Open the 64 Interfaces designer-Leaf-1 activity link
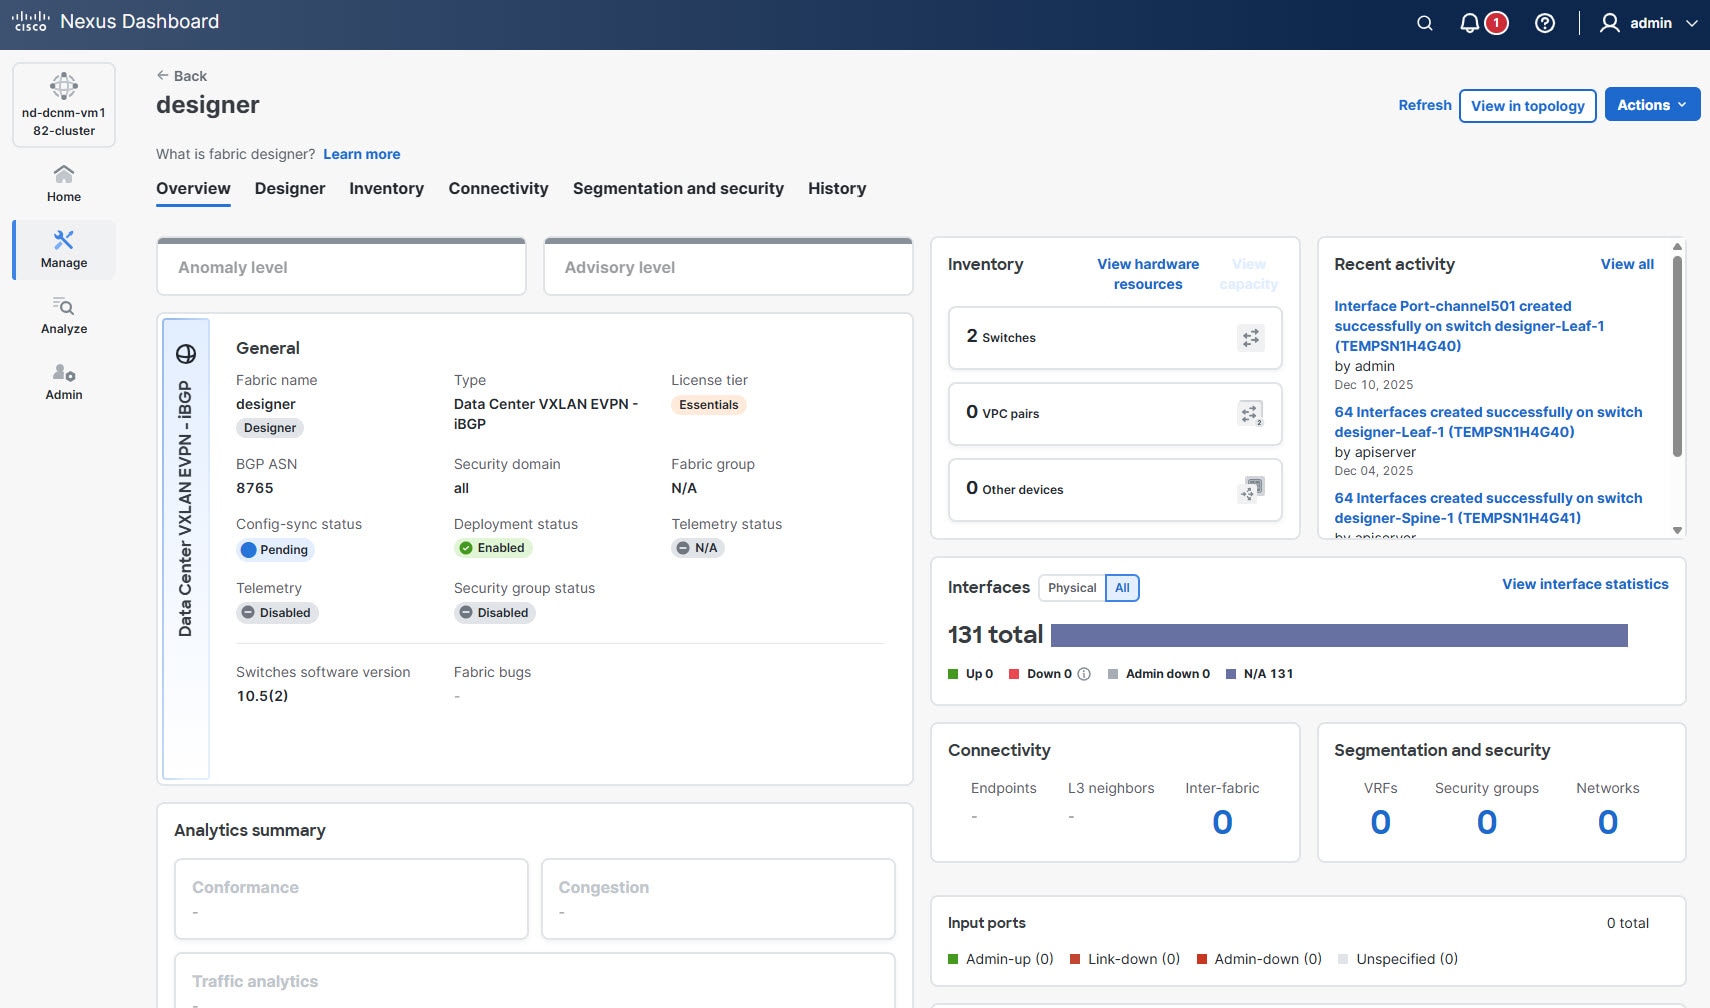This screenshot has height=1008, width=1710. 1488,422
